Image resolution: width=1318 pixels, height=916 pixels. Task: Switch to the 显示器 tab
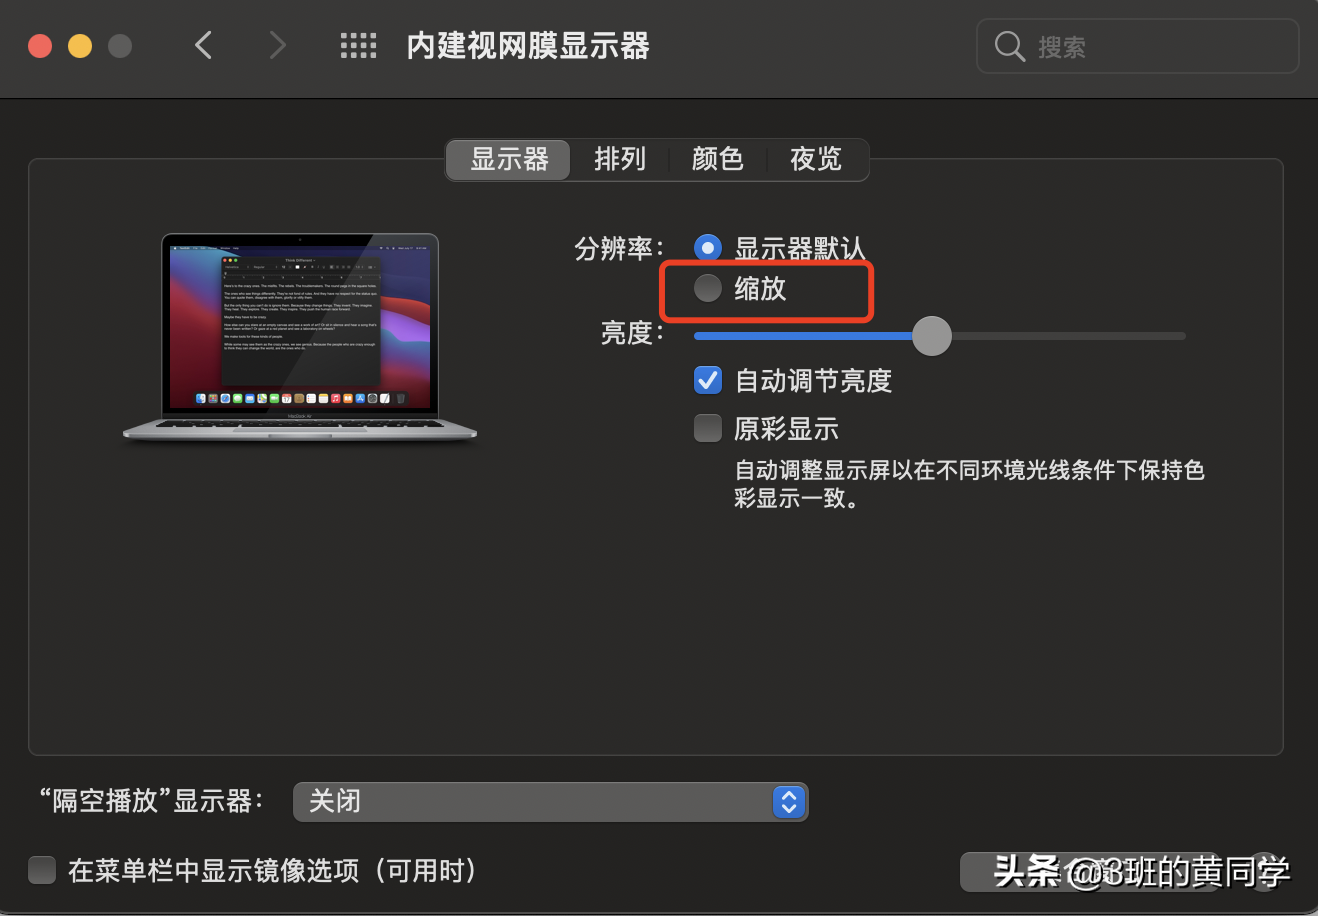pyautogui.click(x=509, y=159)
